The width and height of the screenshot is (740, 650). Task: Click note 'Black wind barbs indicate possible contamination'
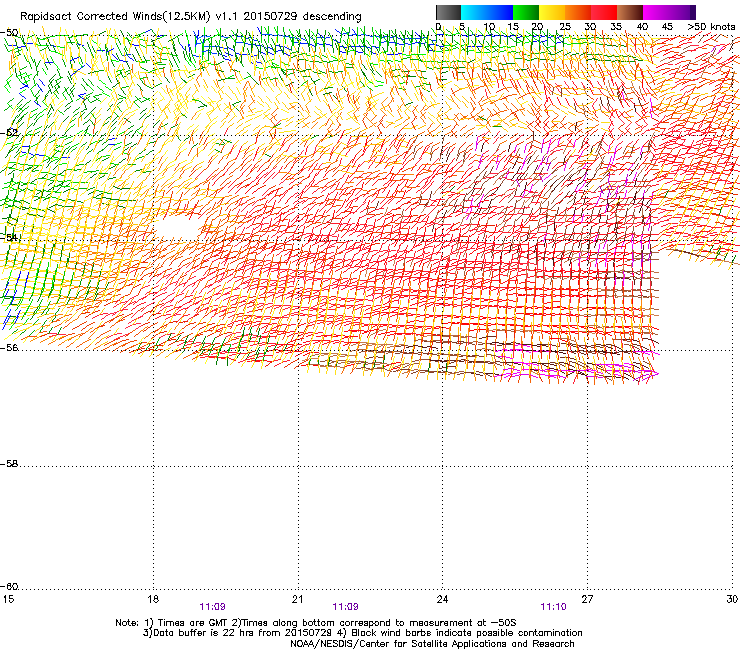click(x=467, y=633)
